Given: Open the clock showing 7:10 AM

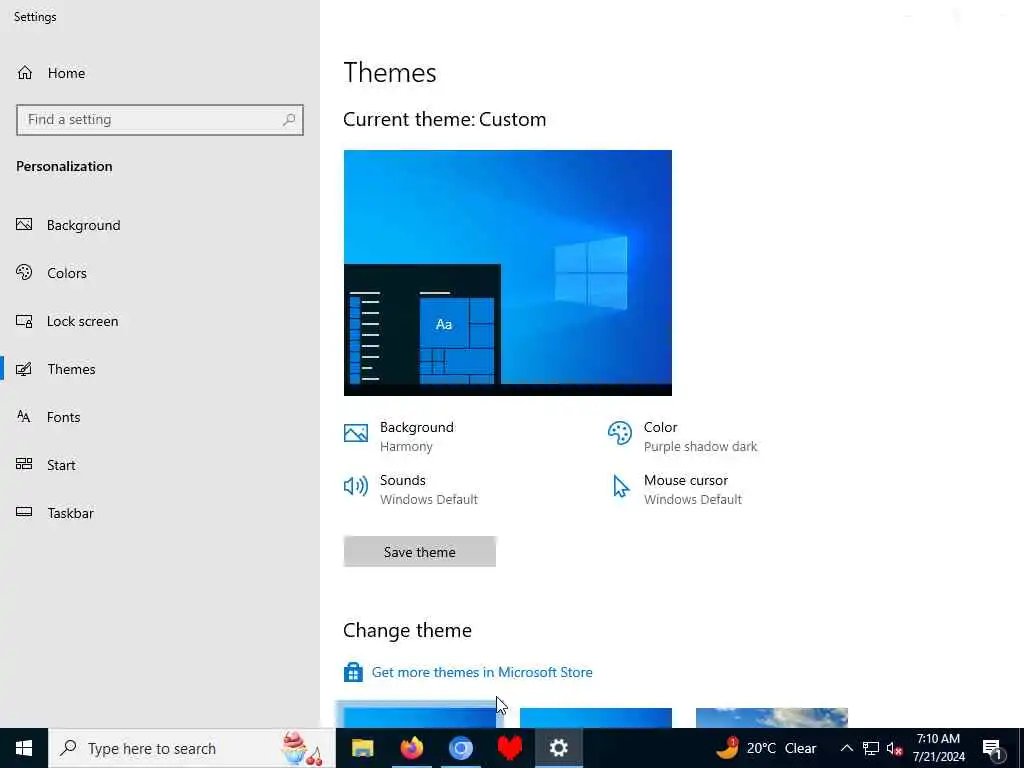Looking at the screenshot, I should [938, 748].
